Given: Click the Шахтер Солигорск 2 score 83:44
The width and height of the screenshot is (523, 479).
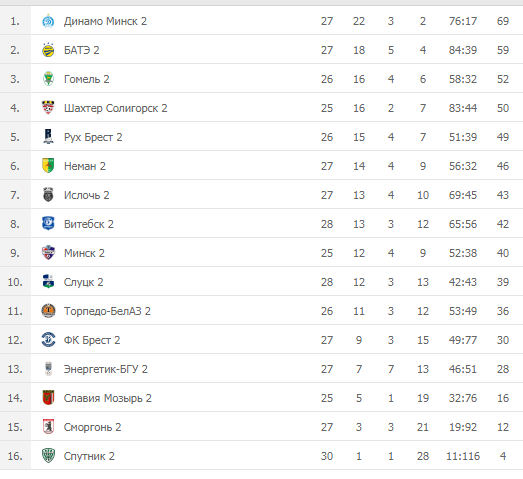Looking at the screenshot, I should click(x=463, y=108).
